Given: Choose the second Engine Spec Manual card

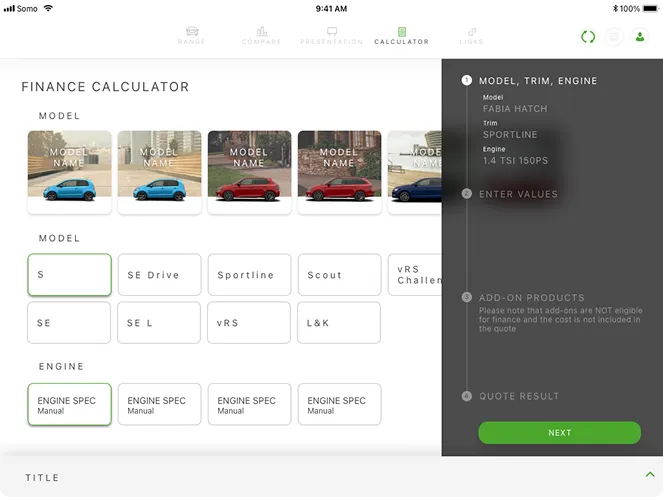Looking at the screenshot, I should [x=159, y=404].
